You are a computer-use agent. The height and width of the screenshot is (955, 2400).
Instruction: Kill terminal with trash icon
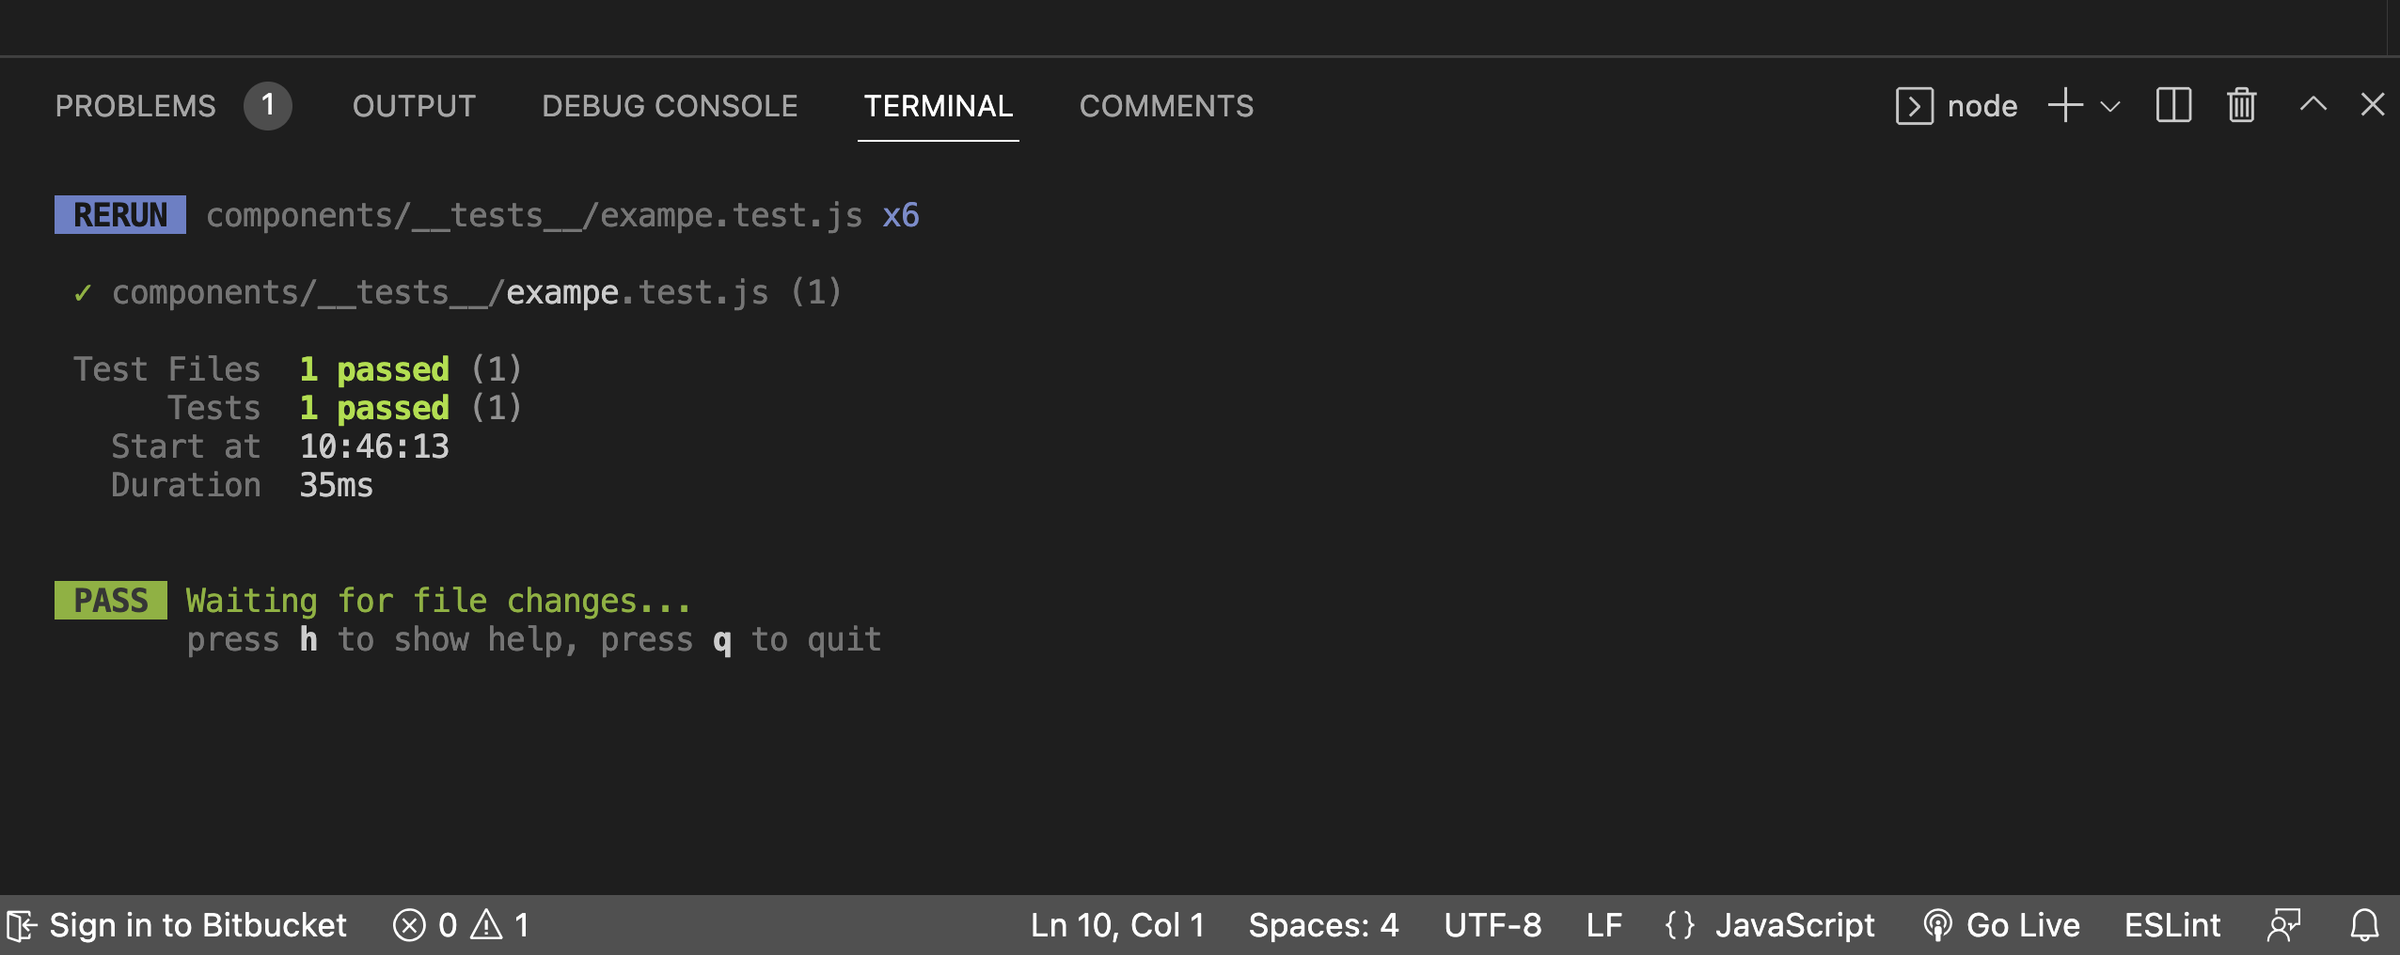point(2241,105)
